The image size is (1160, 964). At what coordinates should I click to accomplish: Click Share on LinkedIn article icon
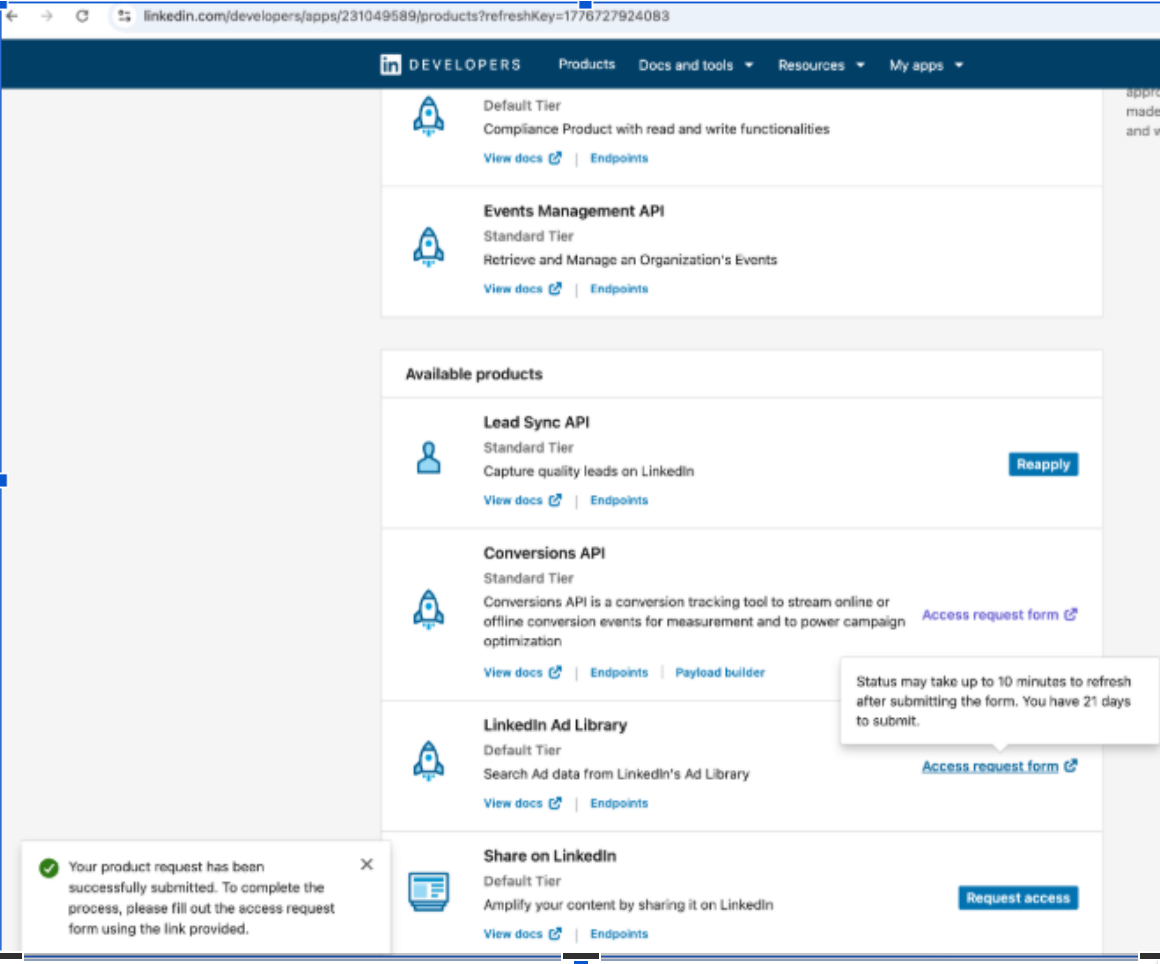tap(428, 891)
